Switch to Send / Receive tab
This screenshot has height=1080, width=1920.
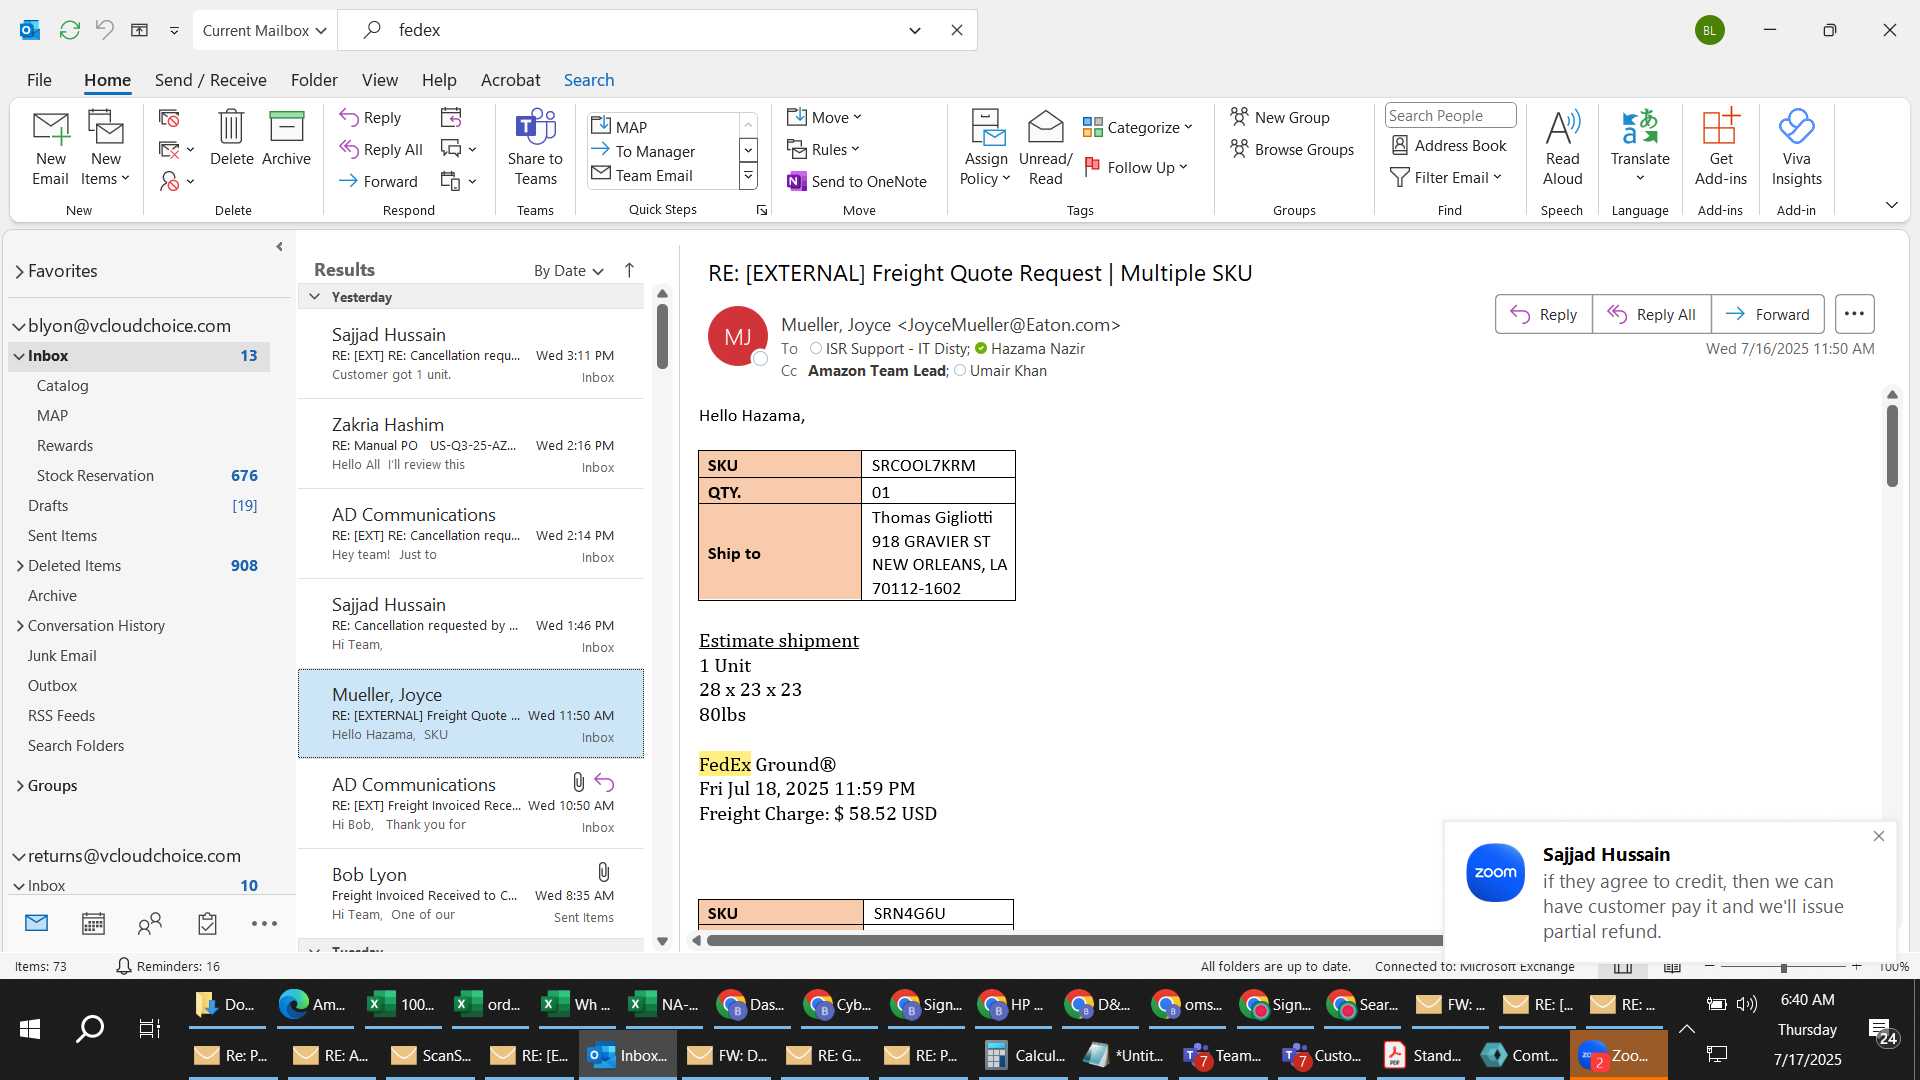210,80
